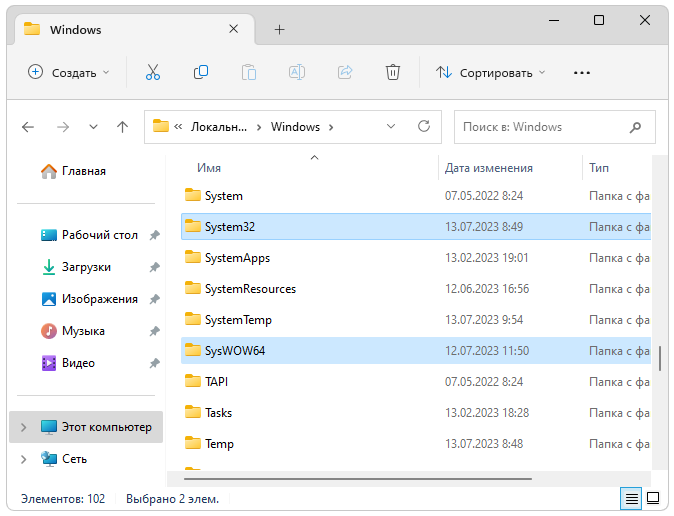Click the pin next to Видео
The height and width of the screenshot is (516, 674).
154,363
